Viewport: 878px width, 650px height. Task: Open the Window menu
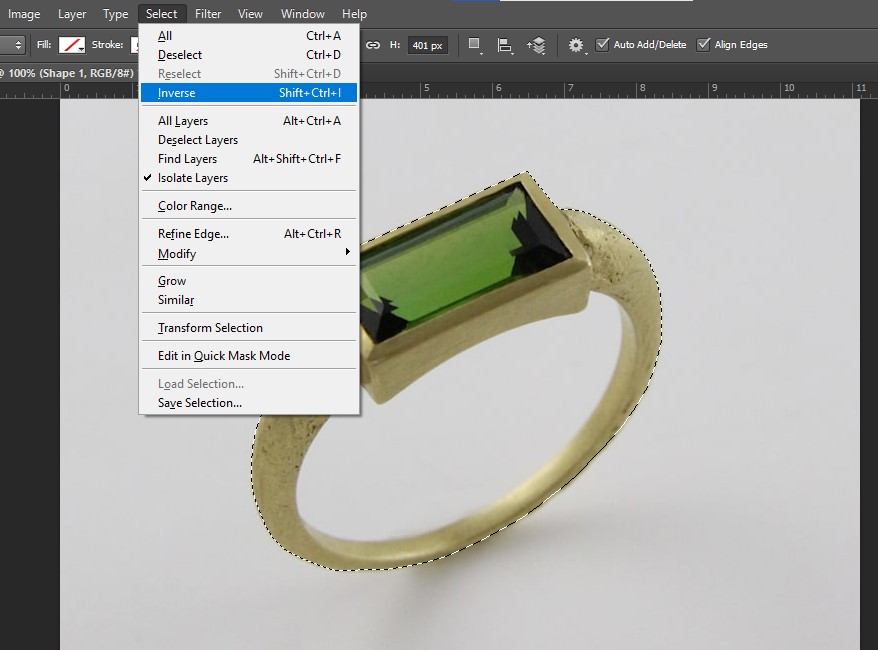[302, 14]
